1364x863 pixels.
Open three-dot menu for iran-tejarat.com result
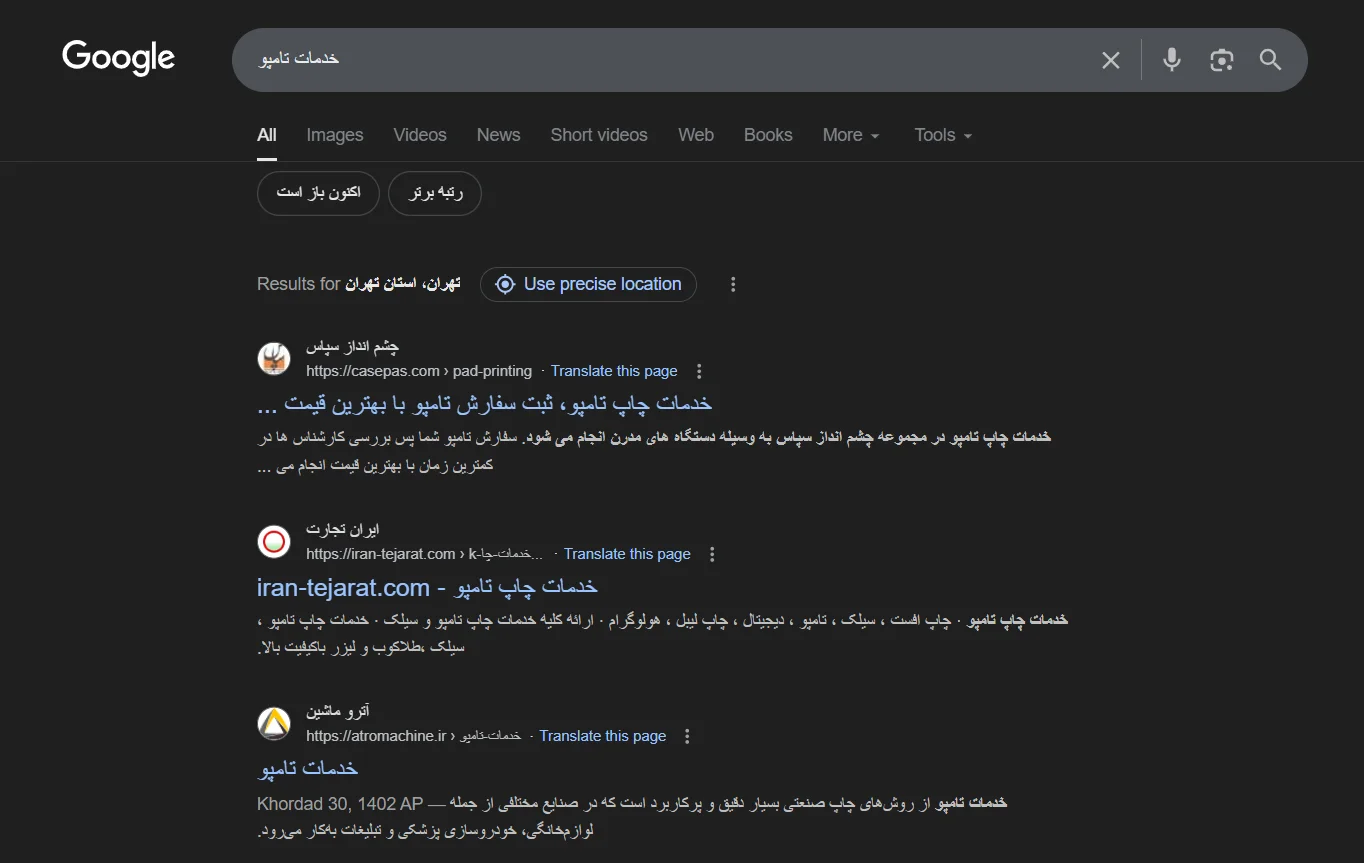[x=712, y=555]
